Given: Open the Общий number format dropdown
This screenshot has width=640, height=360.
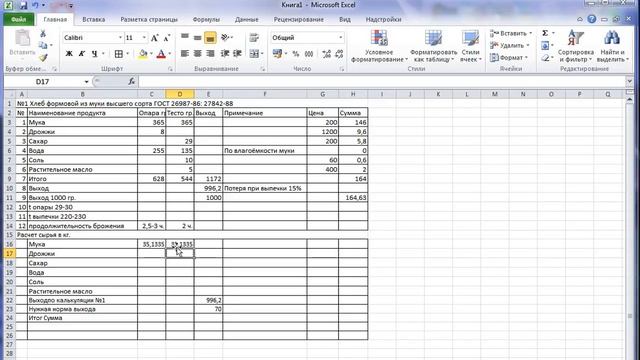Looking at the screenshot, I should pos(340,38).
